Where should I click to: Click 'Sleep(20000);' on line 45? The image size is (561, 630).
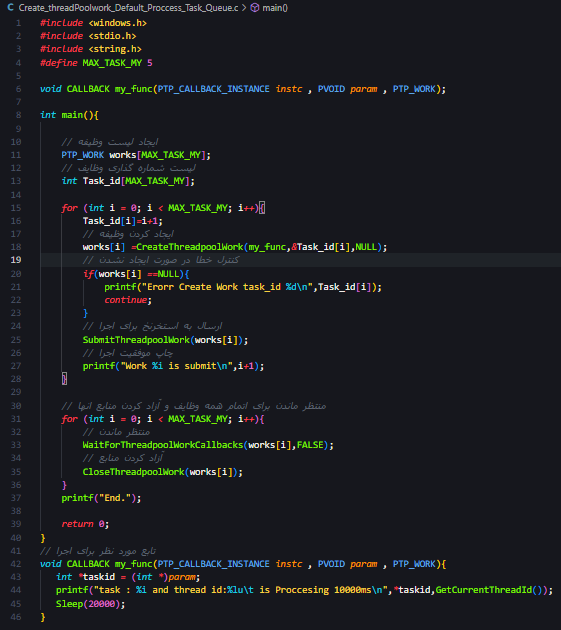(91, 604)
